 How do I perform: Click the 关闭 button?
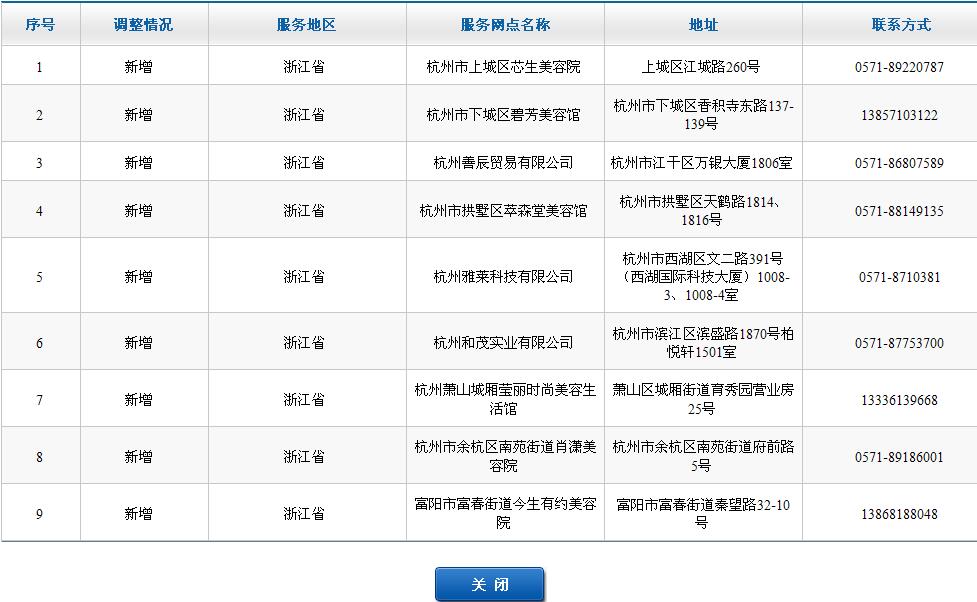point(489,584)
